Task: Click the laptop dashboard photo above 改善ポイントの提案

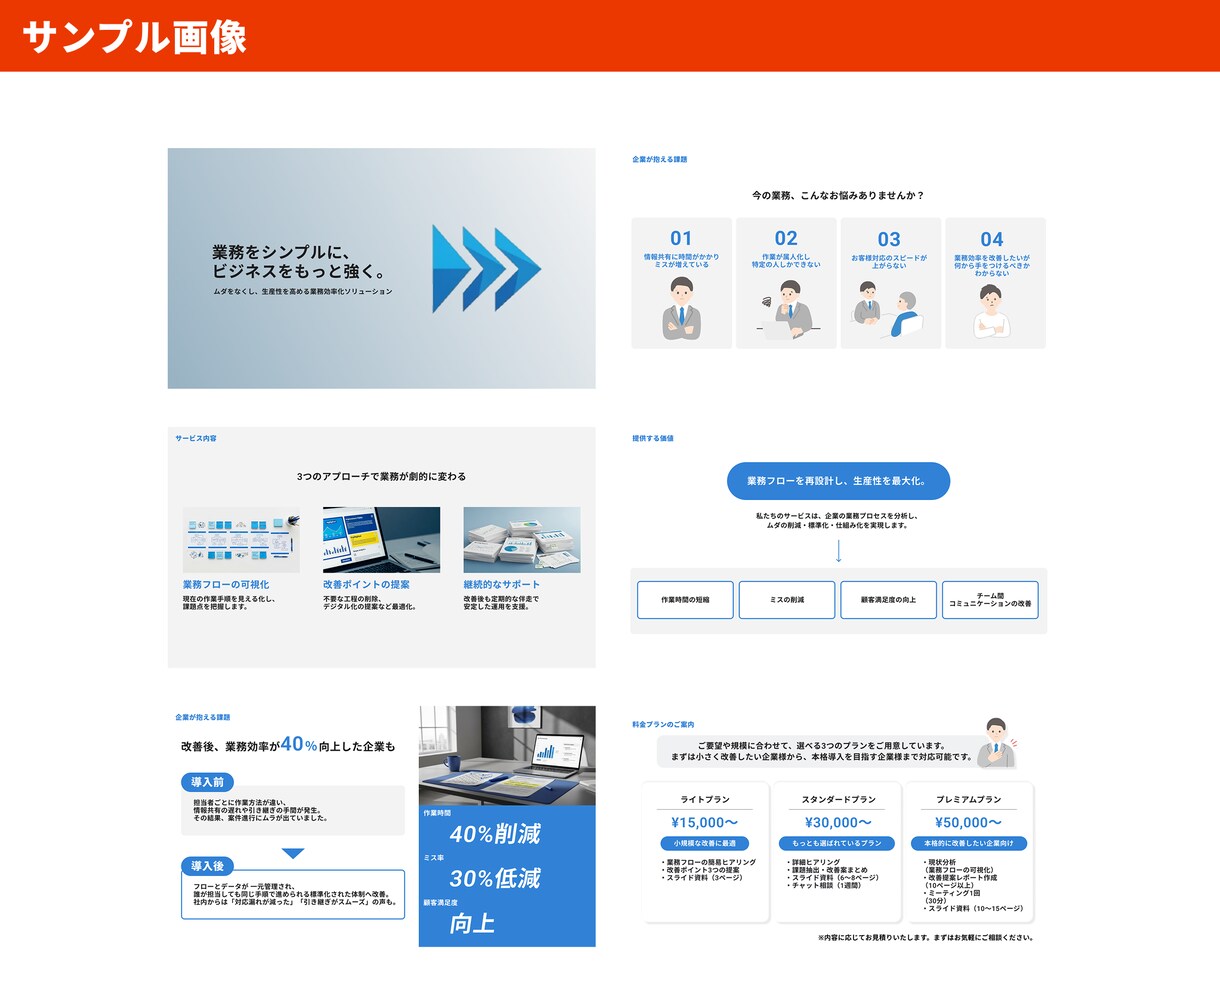Action: (x=381, y=540)
